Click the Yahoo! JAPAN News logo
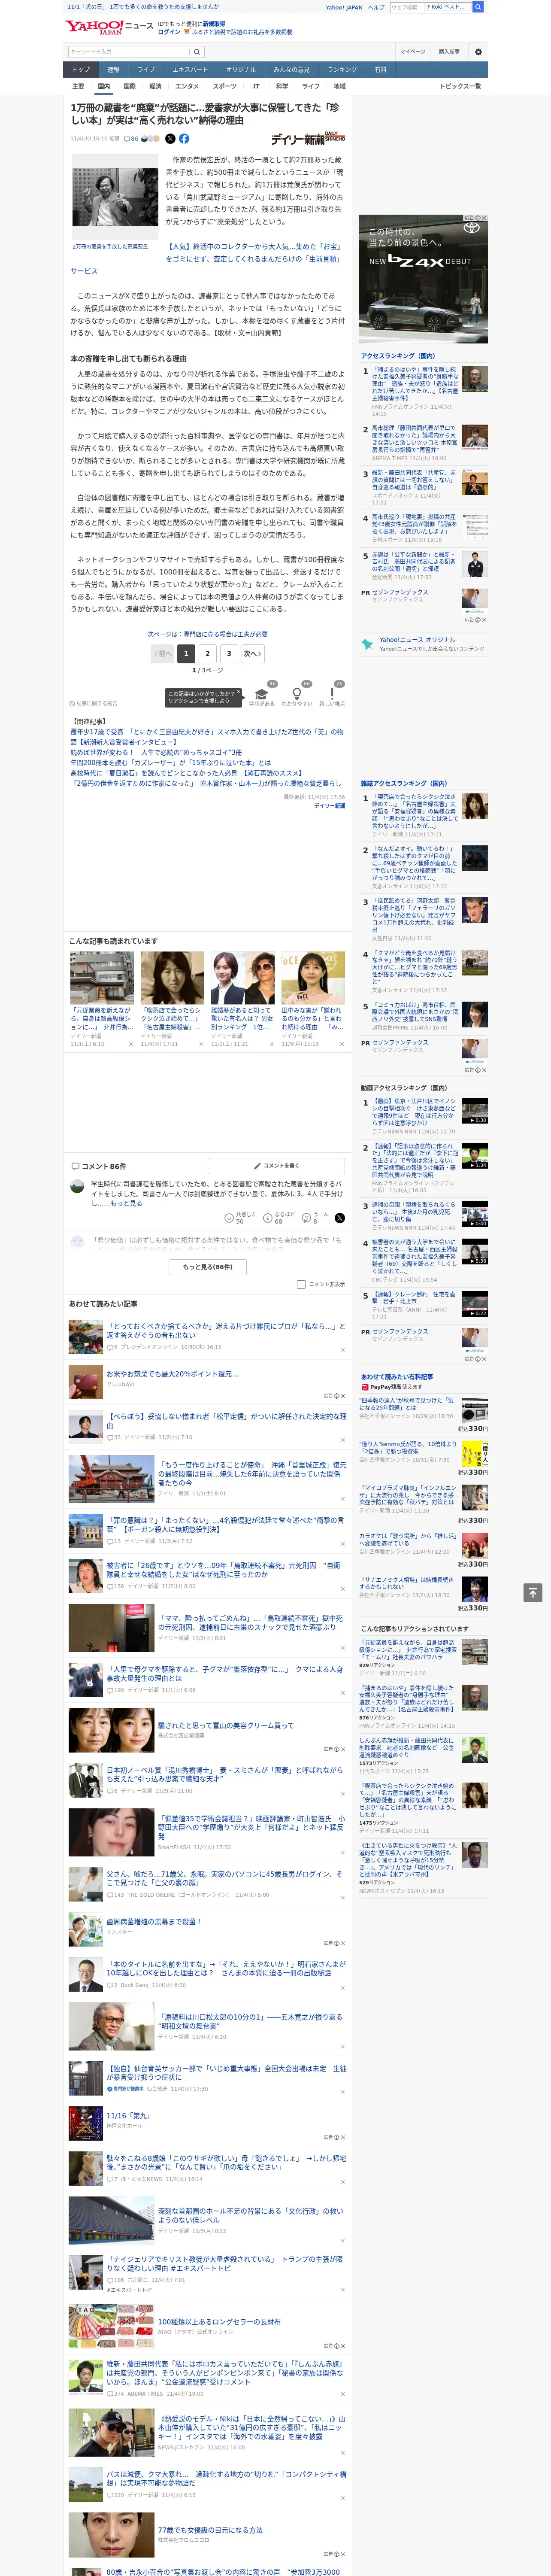 pyautogui.click(x=109, y=27)
